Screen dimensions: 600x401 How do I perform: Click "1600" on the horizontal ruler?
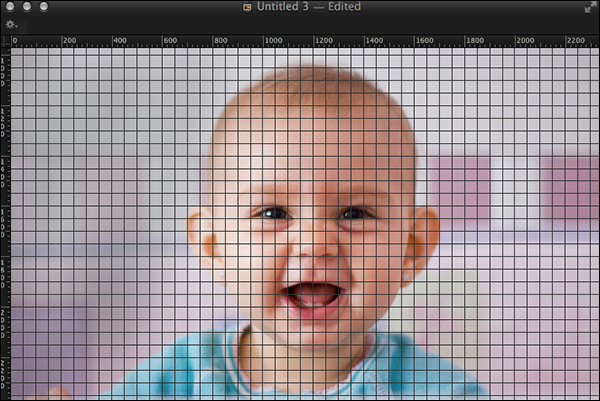pyautogui.click(x=425, y=41)
